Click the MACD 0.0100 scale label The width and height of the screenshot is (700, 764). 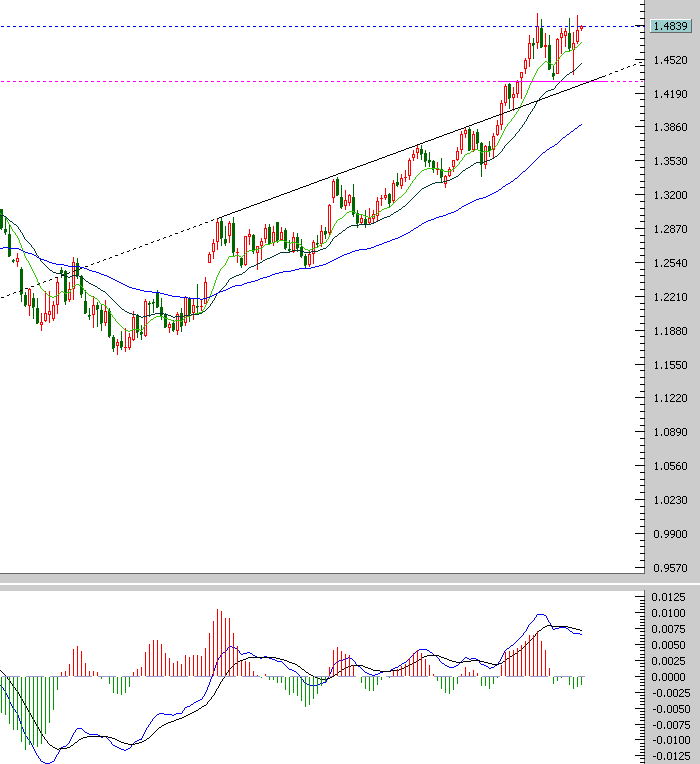[668, 613]
